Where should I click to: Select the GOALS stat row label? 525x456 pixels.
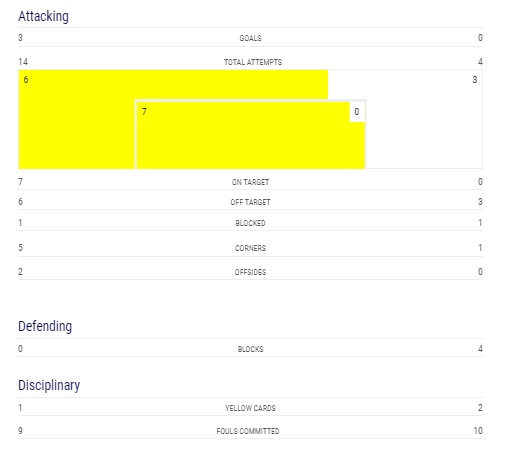click(x=250, y=38)
